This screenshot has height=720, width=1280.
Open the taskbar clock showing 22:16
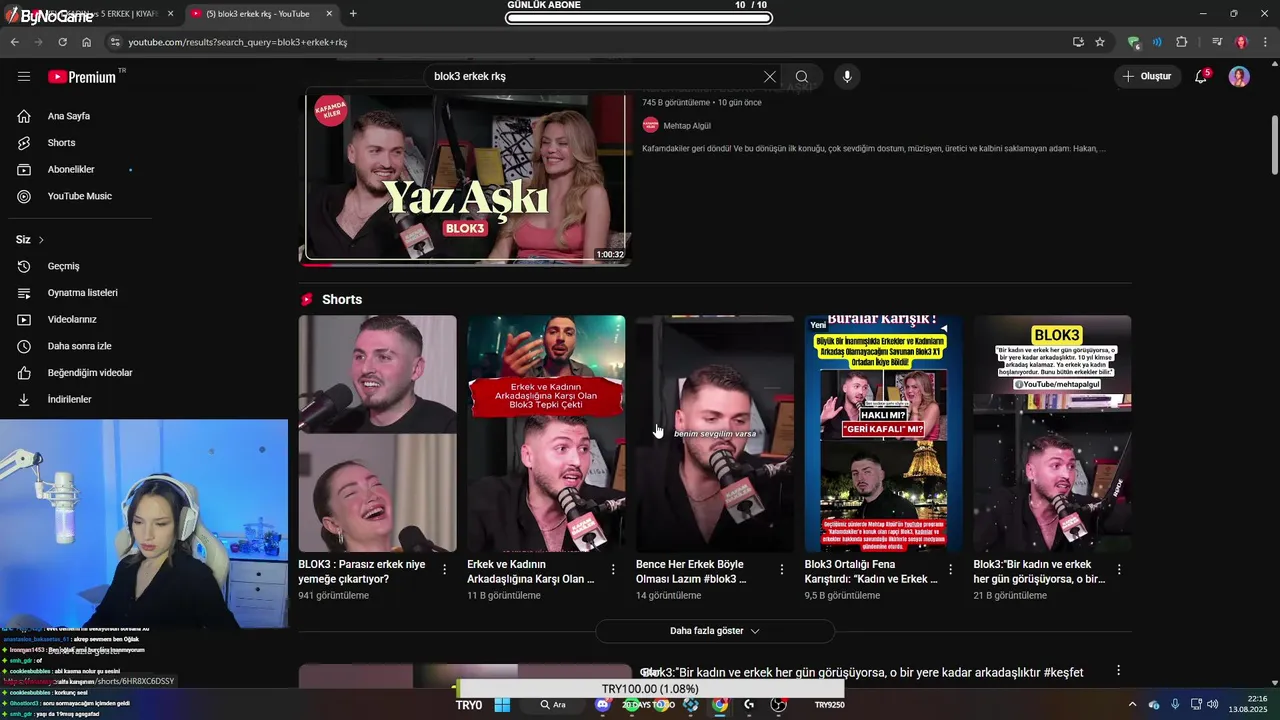[1248, 704]
